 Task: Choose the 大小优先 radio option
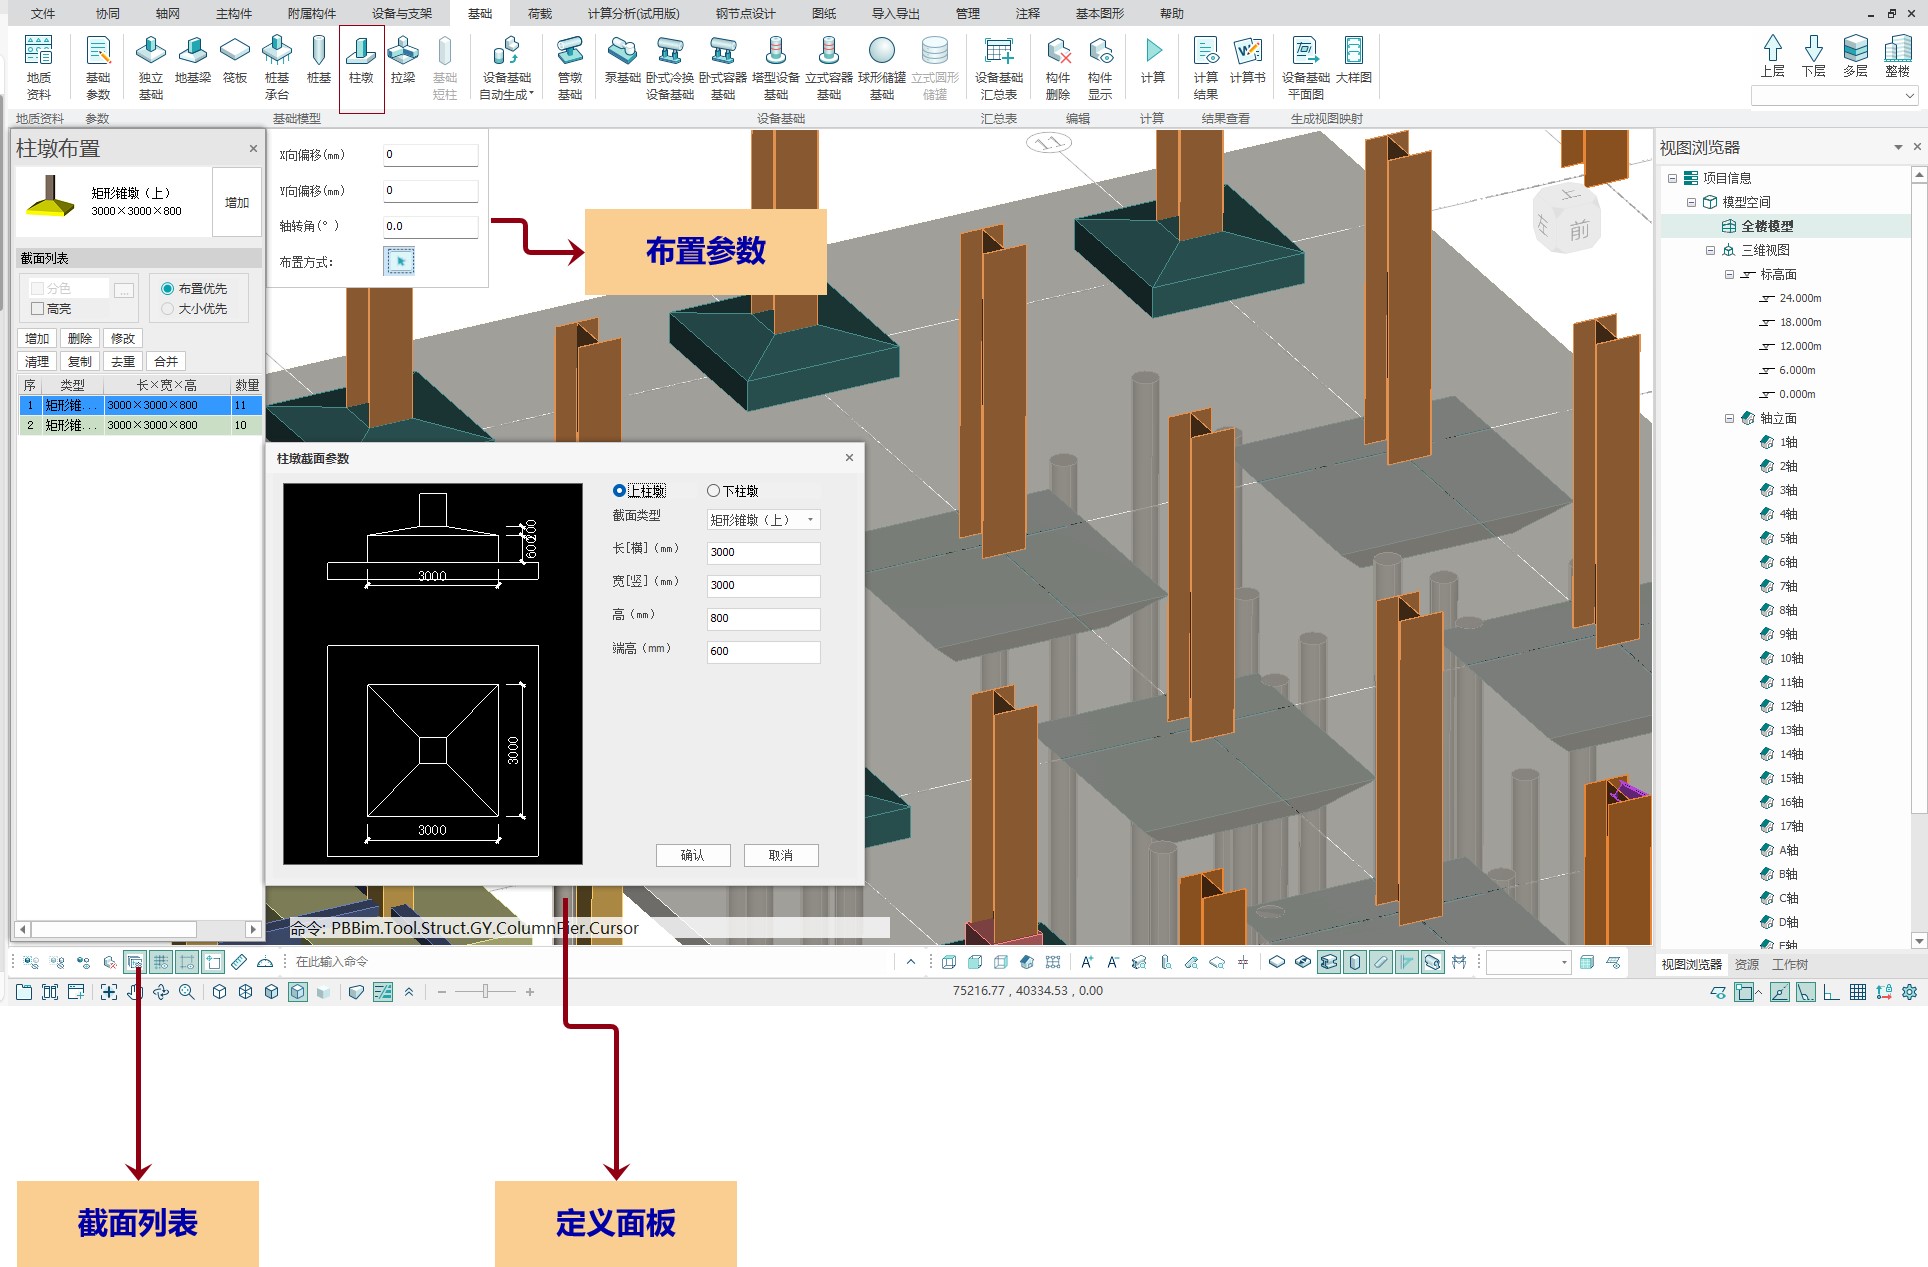(168, 309)
